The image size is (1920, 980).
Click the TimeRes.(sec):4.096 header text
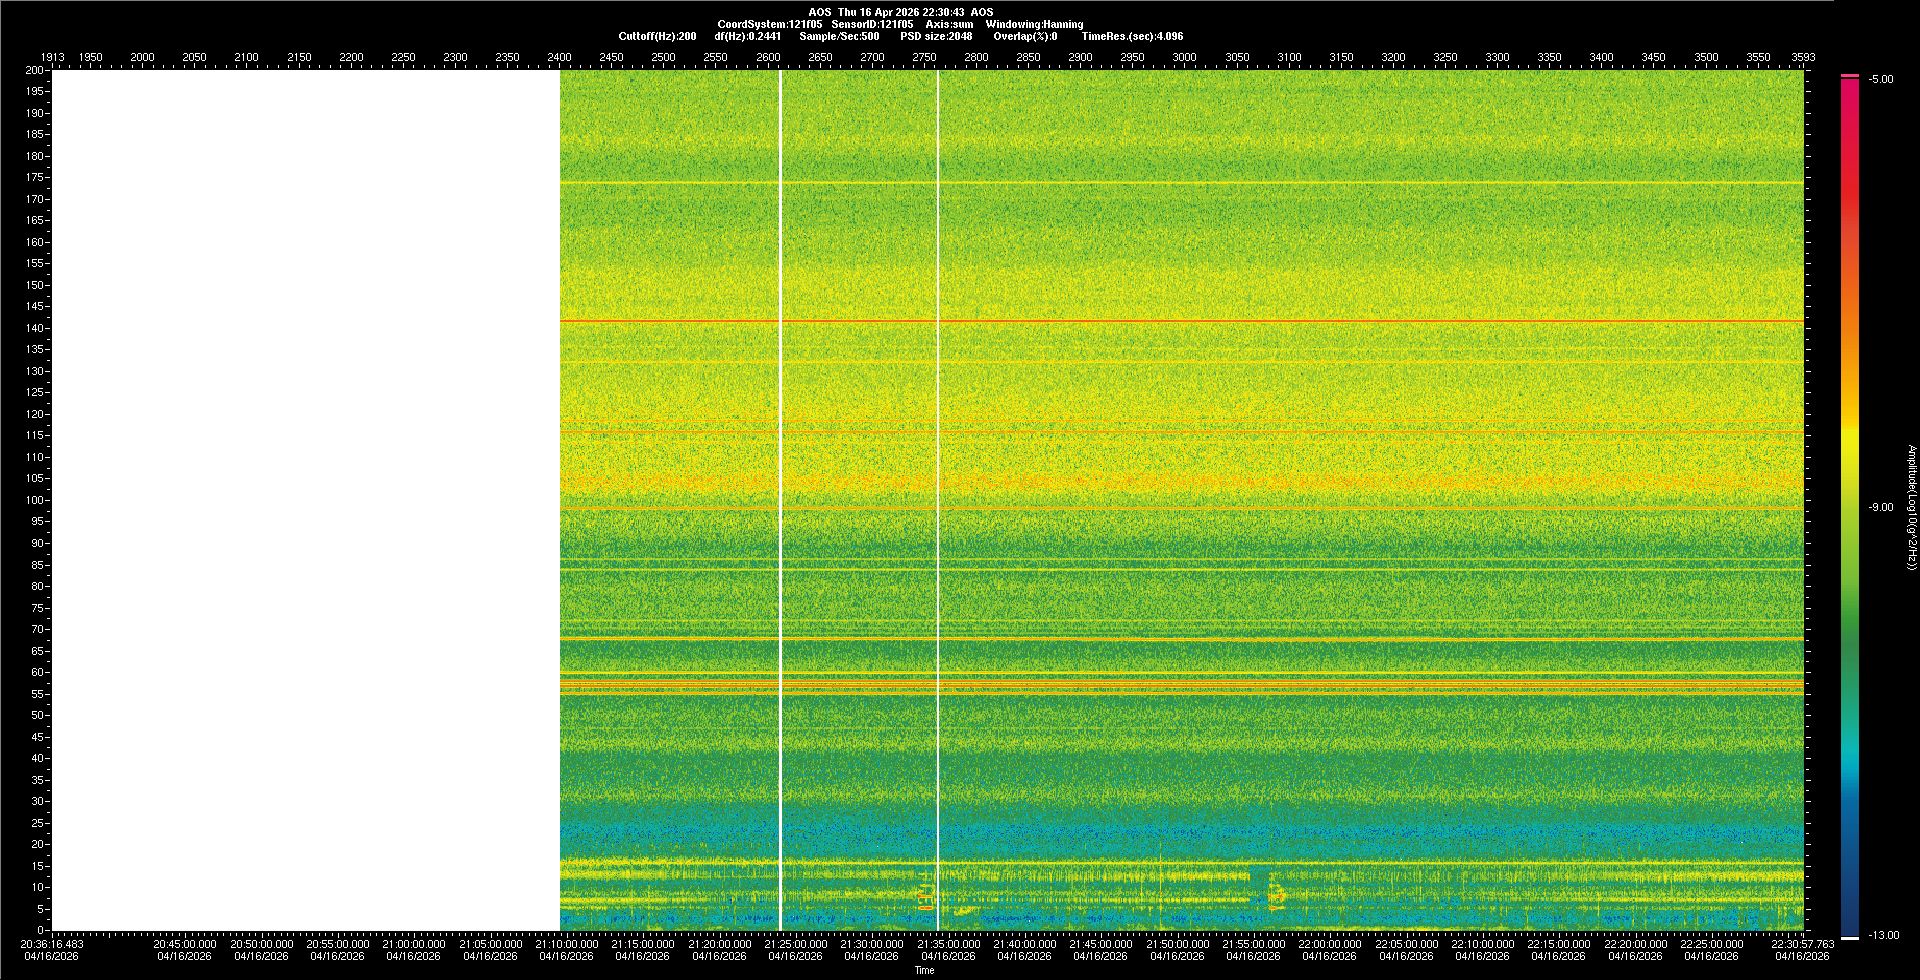point(1132,36)
